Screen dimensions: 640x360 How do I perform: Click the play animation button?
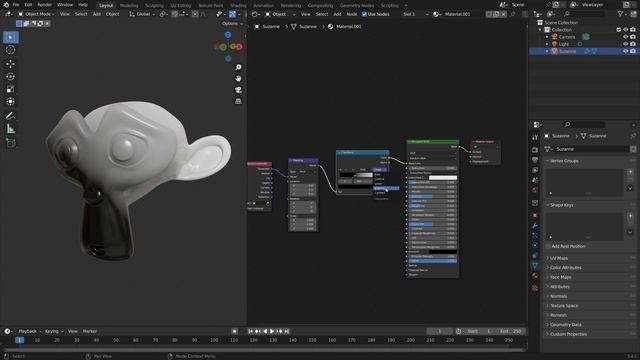pyautogui.click(x=272, y=331)
